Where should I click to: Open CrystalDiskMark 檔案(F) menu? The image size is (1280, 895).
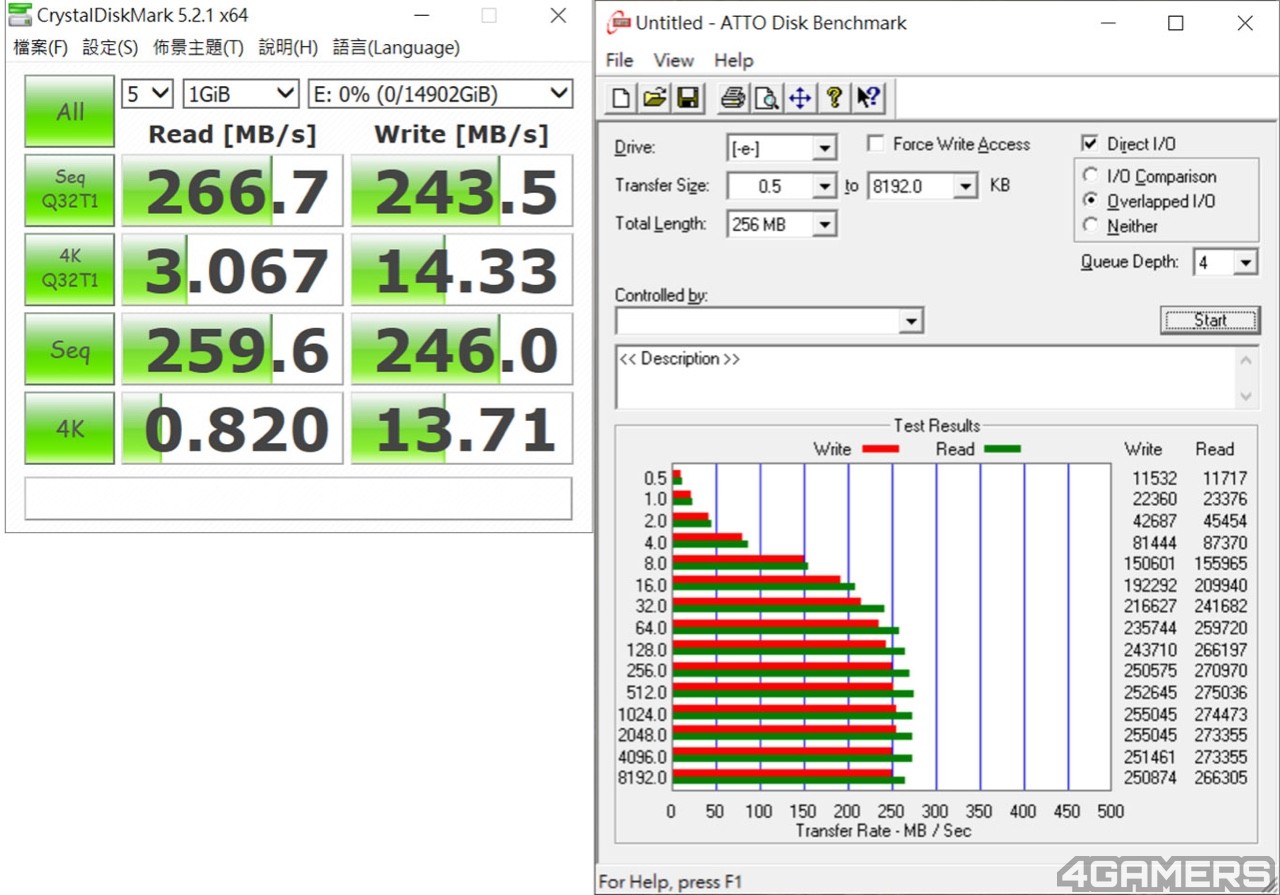(41, 48)
